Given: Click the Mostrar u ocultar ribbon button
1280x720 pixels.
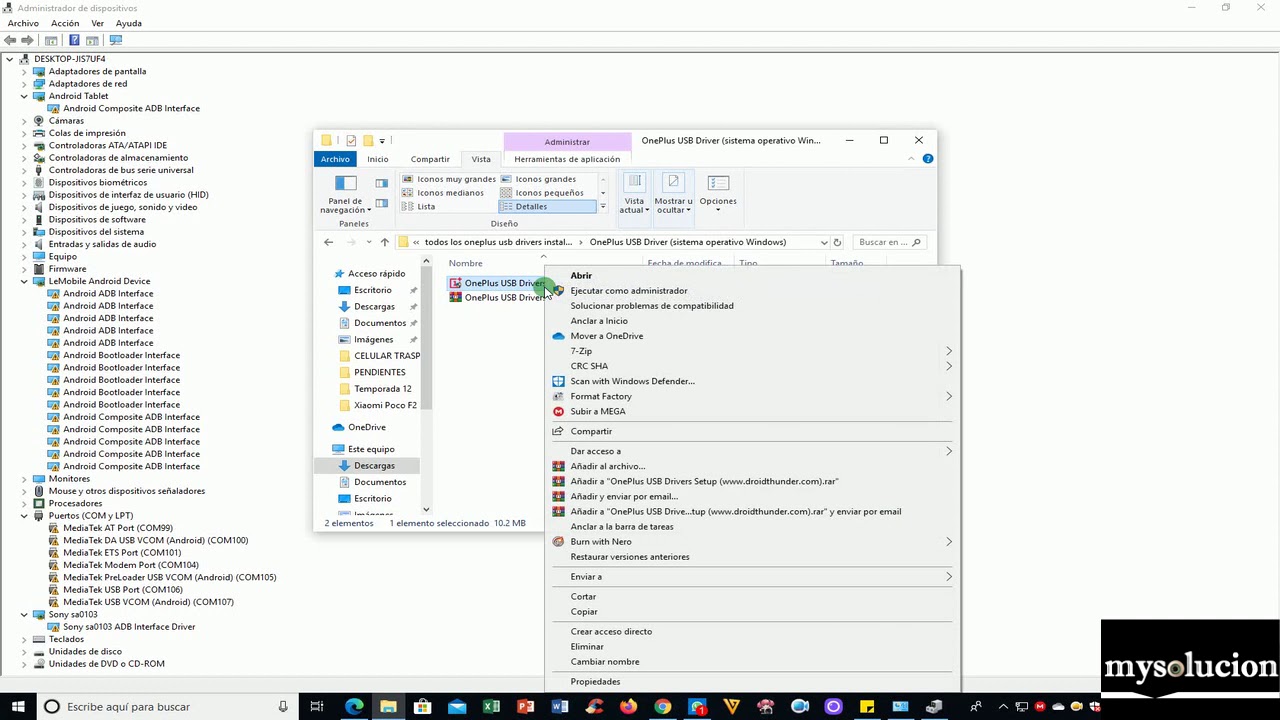Looking at the screenshot, I should coord(672,194).
